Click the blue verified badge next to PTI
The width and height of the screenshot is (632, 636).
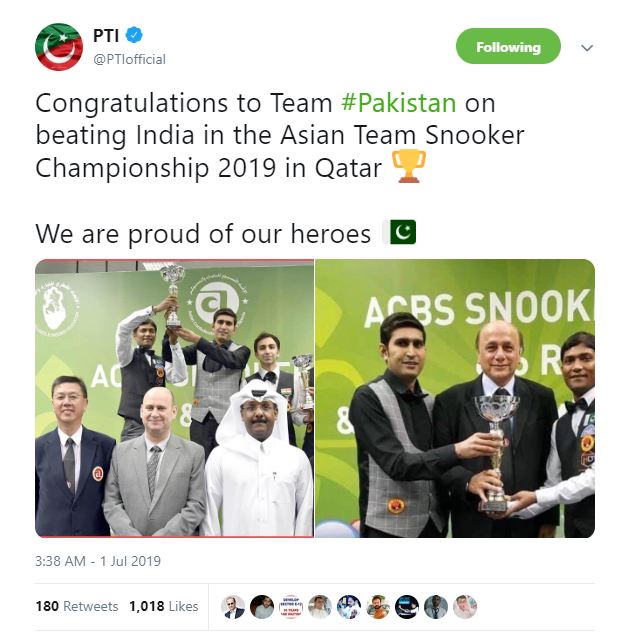(134, 35)
